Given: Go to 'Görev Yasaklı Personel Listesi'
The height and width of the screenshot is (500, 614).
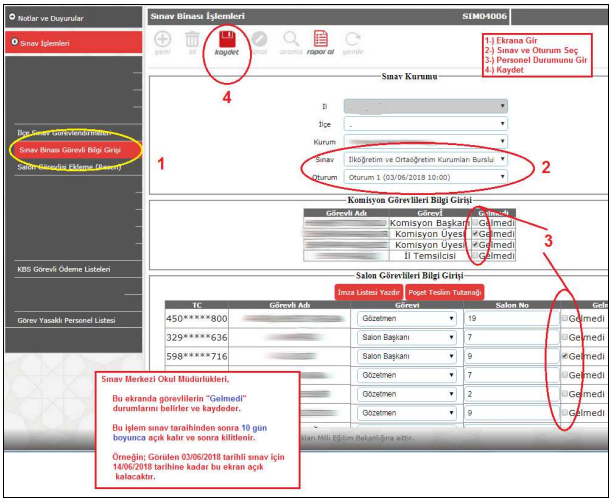Looking at the screenshot, I should 66,320.
